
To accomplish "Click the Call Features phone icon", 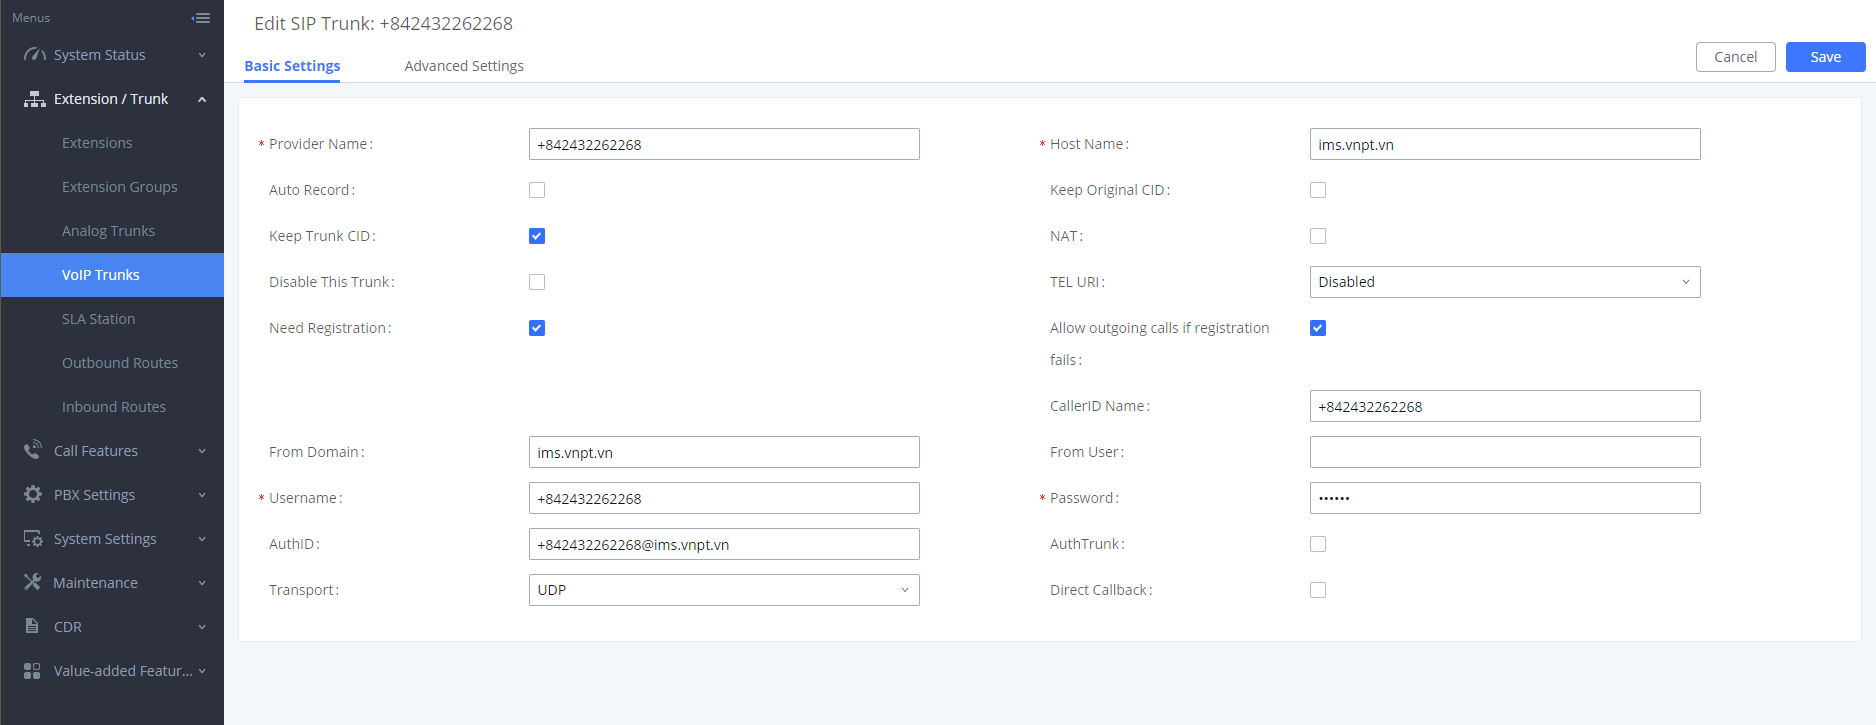I will [33, 450].
